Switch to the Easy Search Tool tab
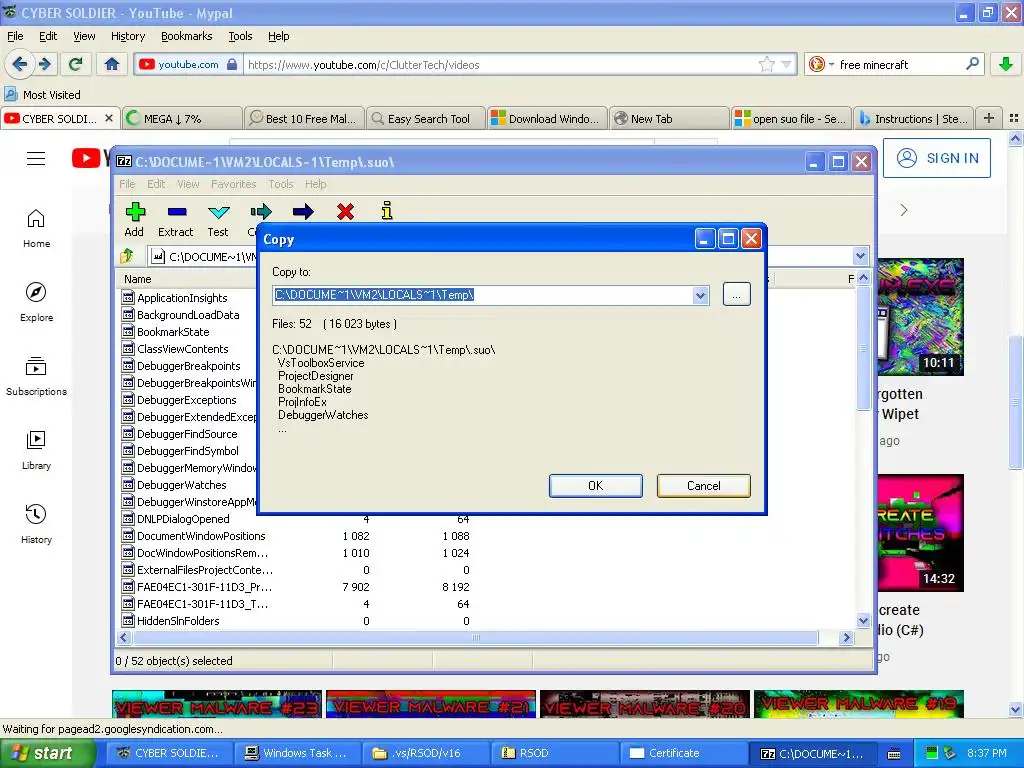The width and height of the screenshot is (1024, 768). pos(426,118)
